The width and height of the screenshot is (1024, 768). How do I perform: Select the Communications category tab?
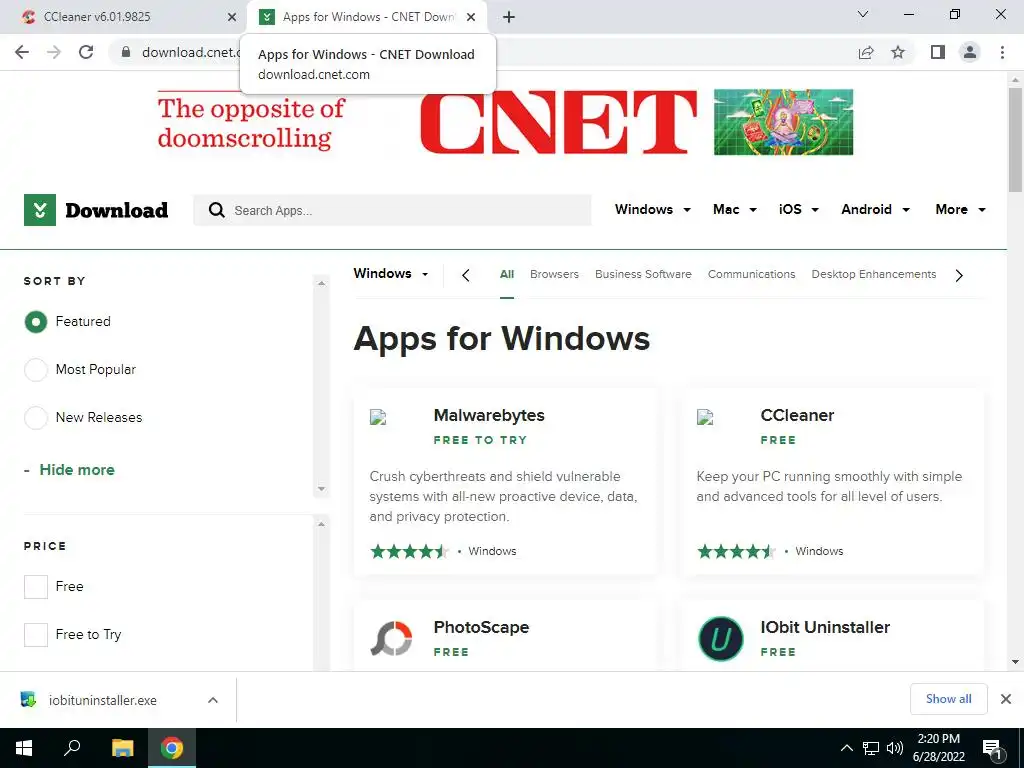pyautogui.click(x=752, y=274)
